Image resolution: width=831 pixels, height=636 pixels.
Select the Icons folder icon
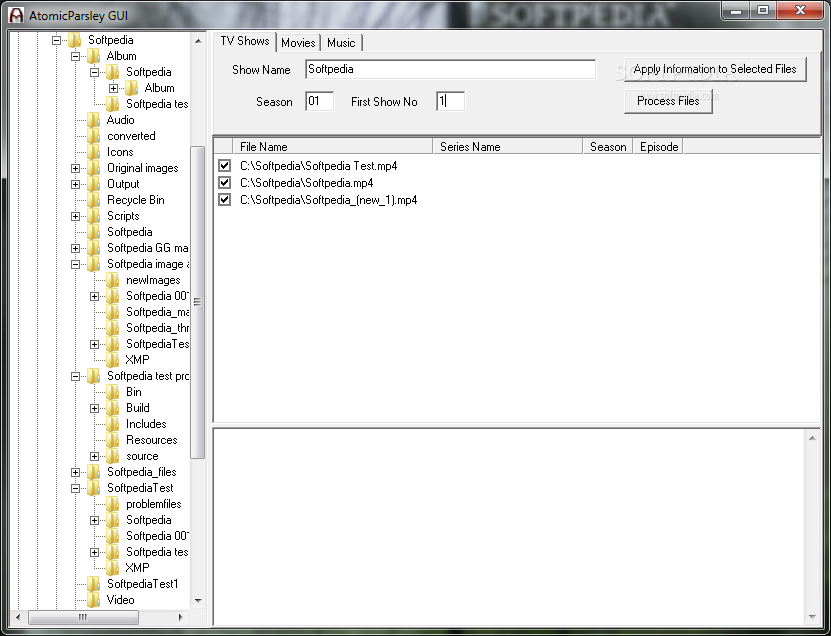coord(94,152)
